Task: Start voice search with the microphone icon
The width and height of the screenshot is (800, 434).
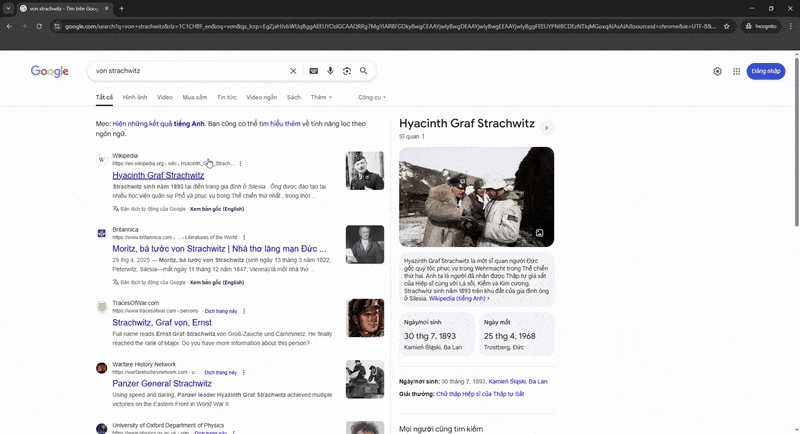Action: point(330,71)
